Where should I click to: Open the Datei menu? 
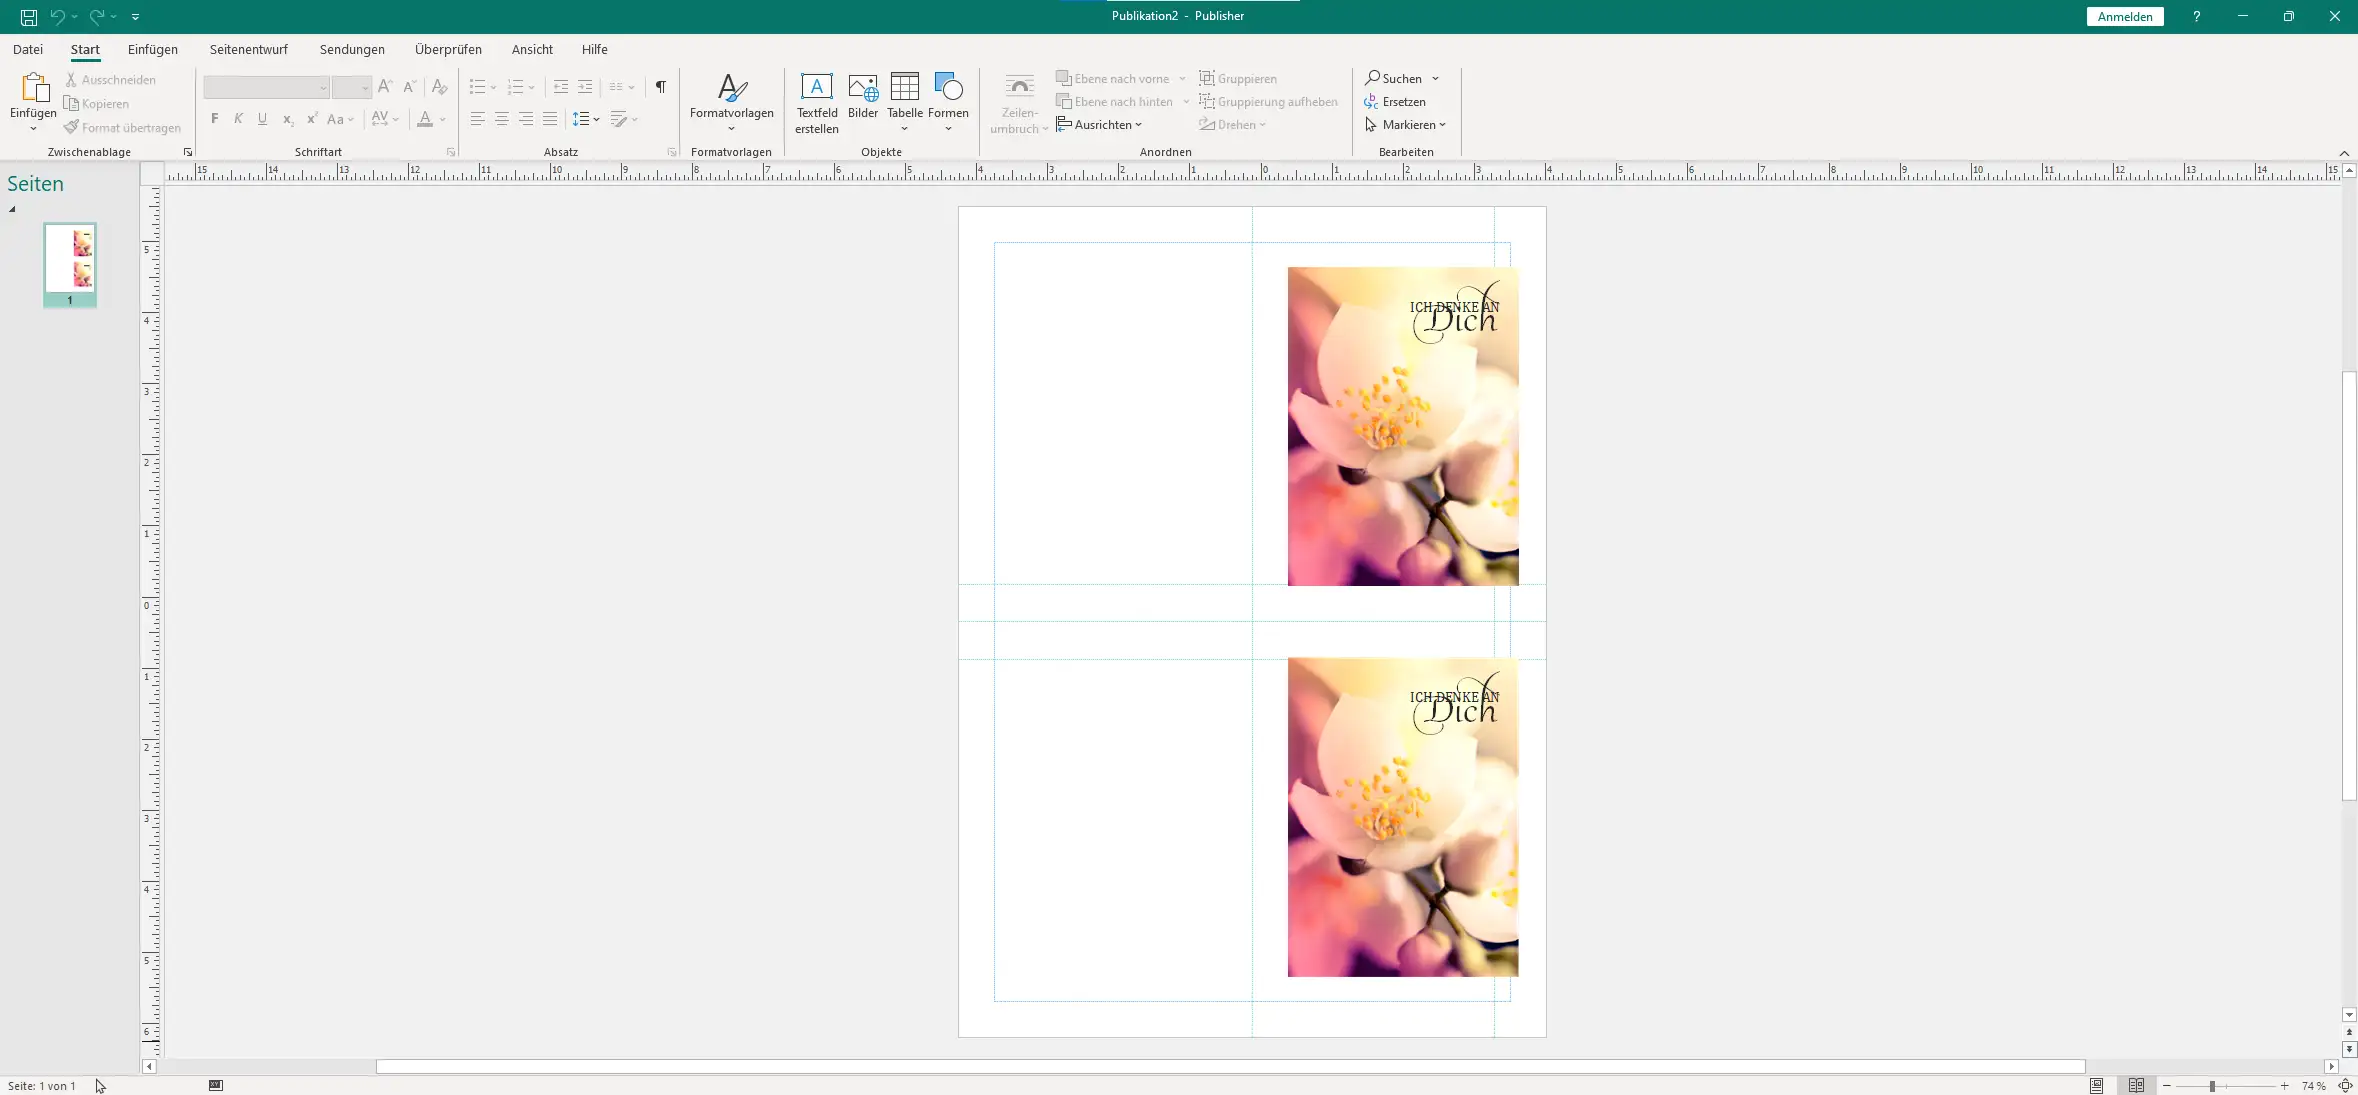[x=28, y=49]
